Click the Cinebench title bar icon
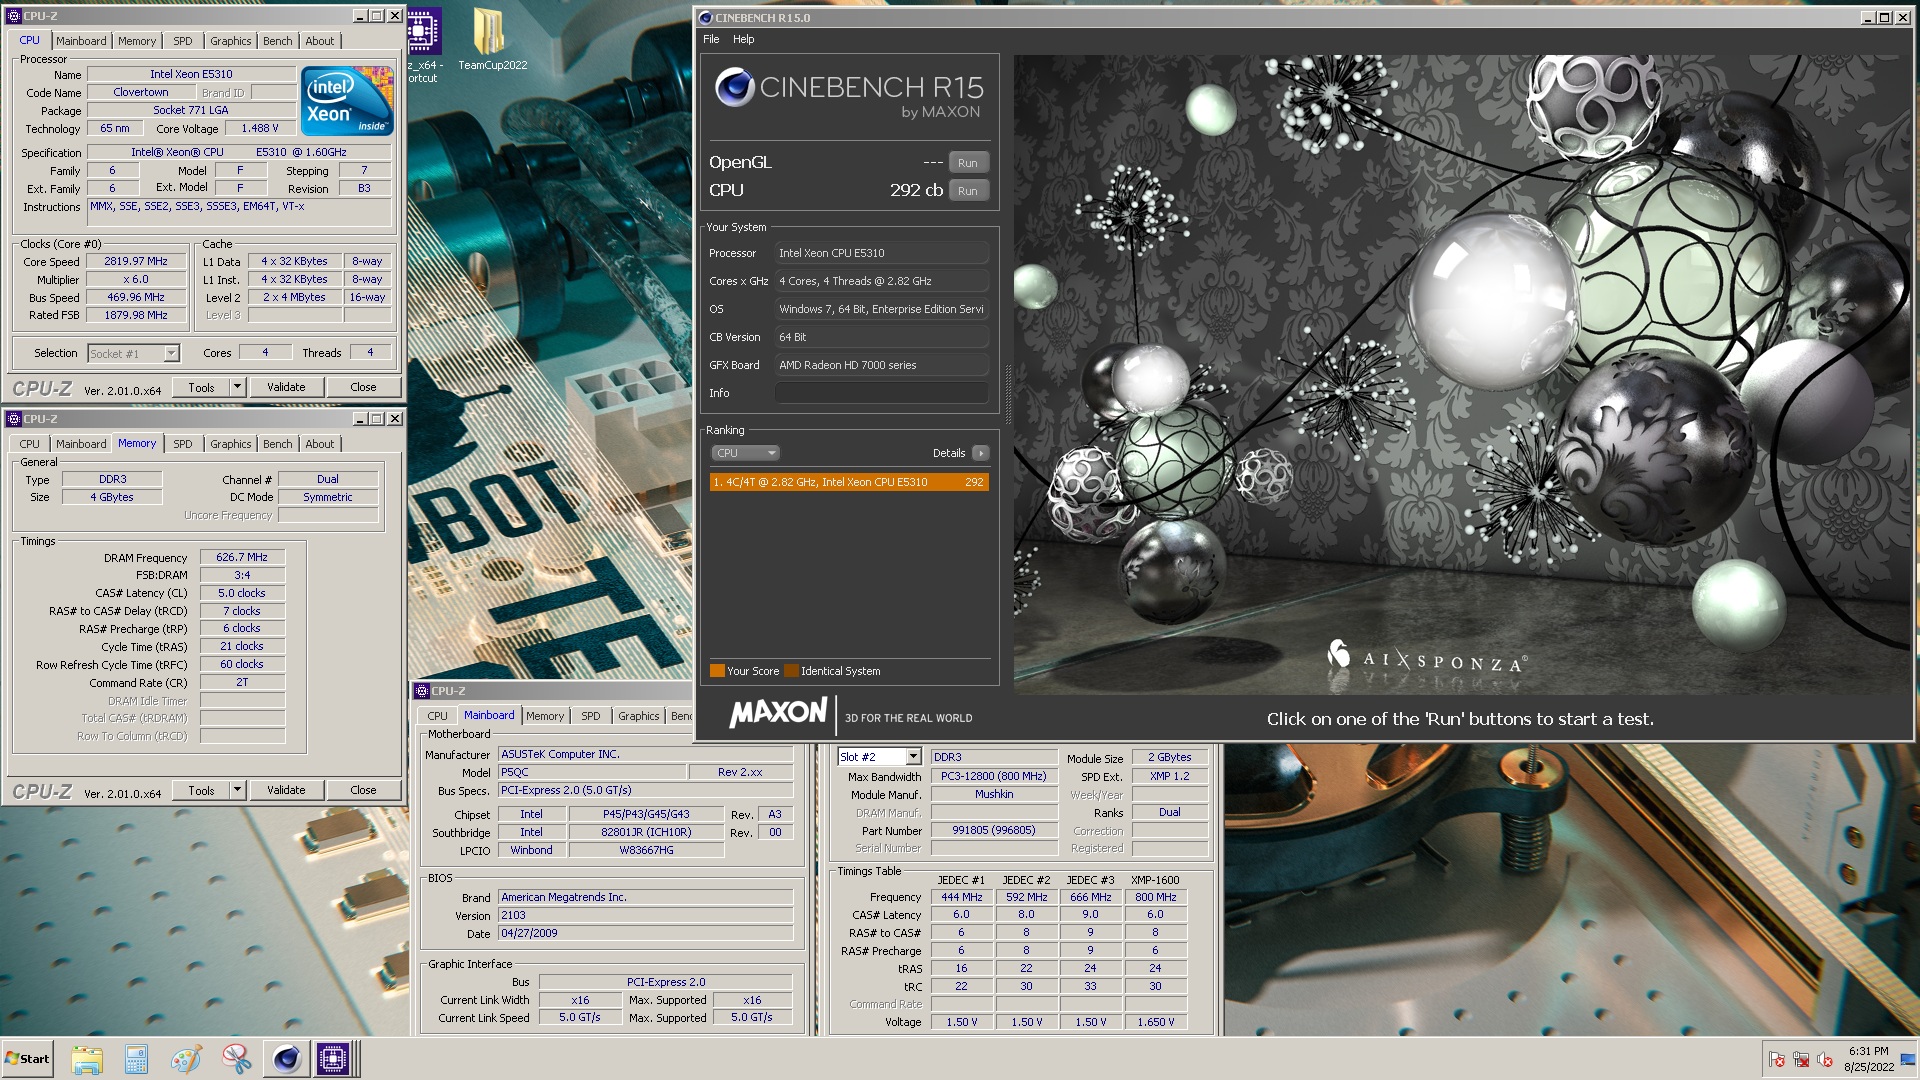Screen dimensions: 1920x1080 [x=705, y=18]
